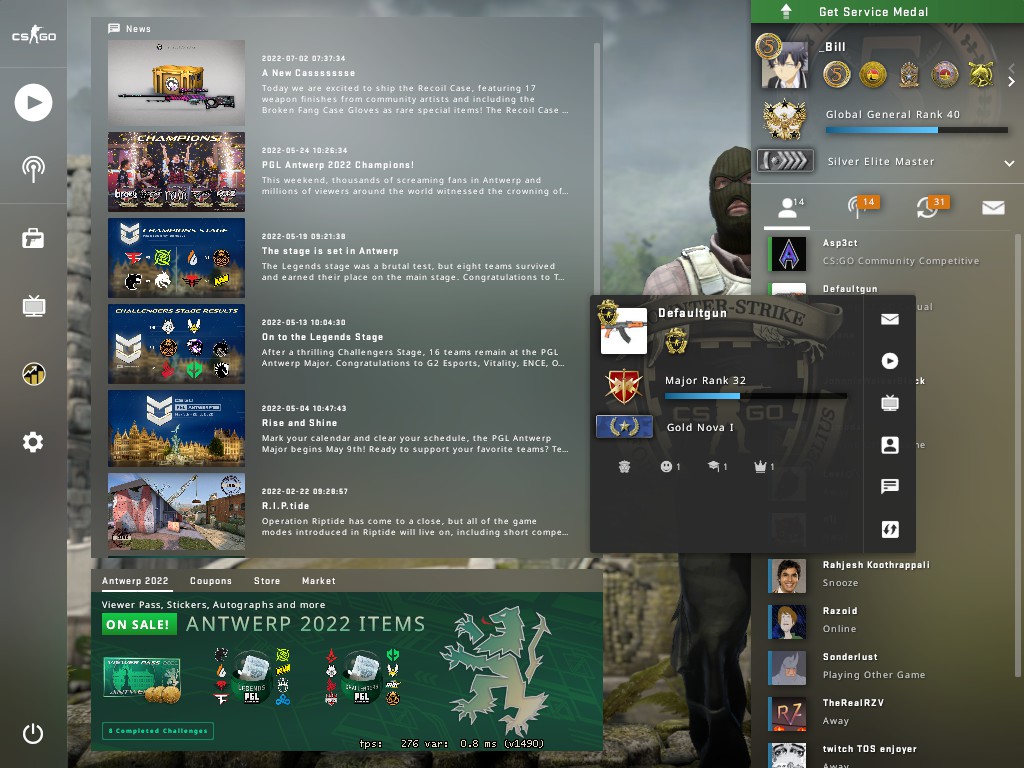Open the broadcast antenna icon in the sidebar
1024x768 pixels.
click(33, 169)
